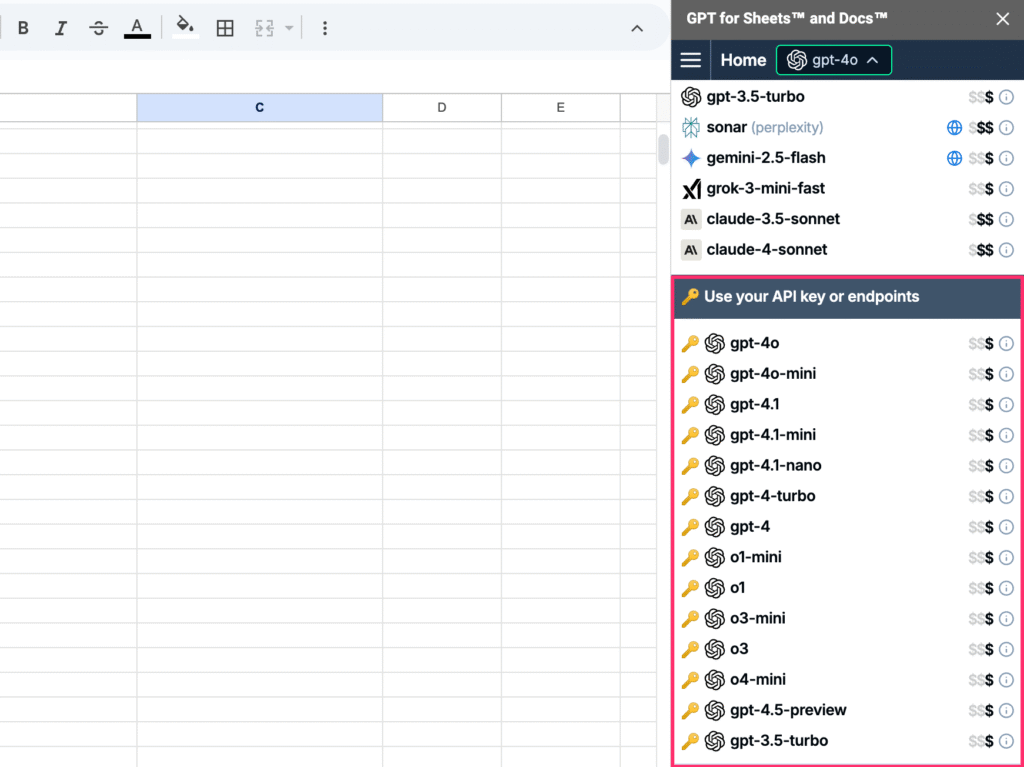
Task: Select the o1-mini model
Action: coord(847,557)
